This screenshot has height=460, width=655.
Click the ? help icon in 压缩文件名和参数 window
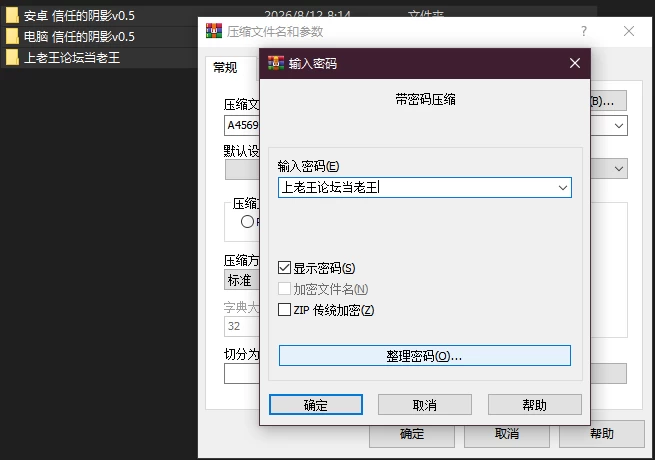(x=584, y=31)
